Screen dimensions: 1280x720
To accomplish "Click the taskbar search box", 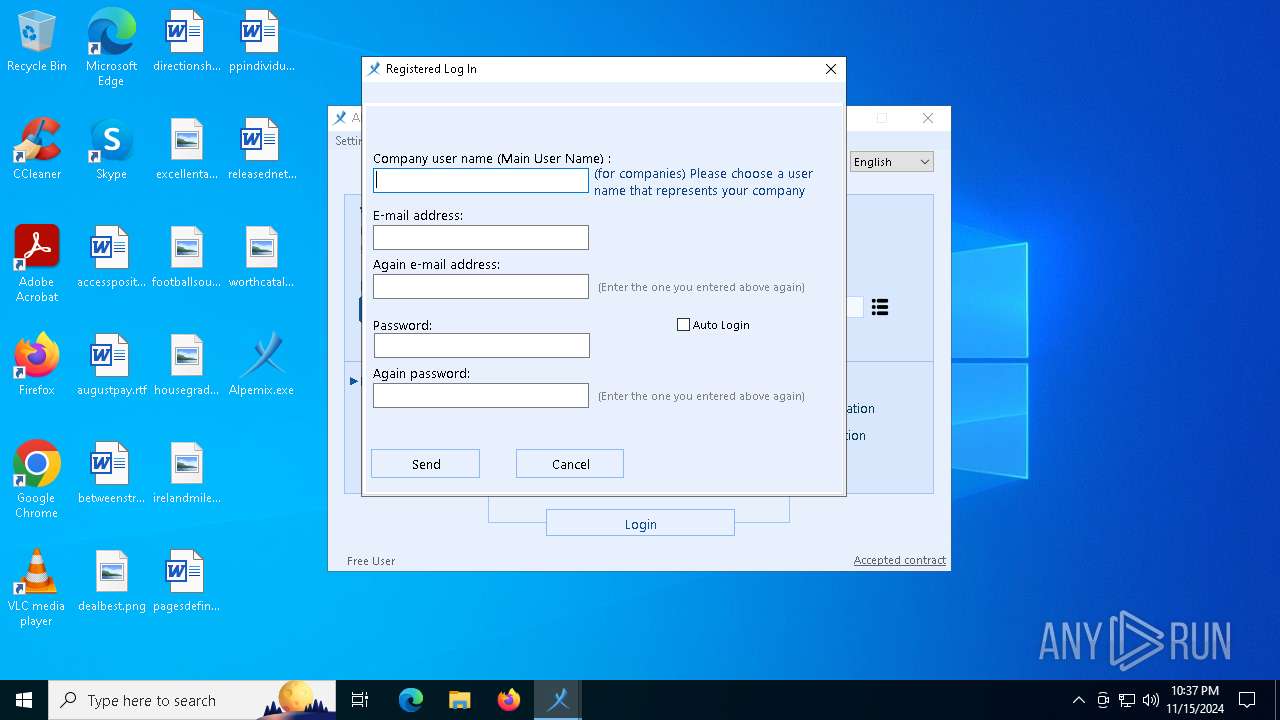I will click(x=192, y=700).
